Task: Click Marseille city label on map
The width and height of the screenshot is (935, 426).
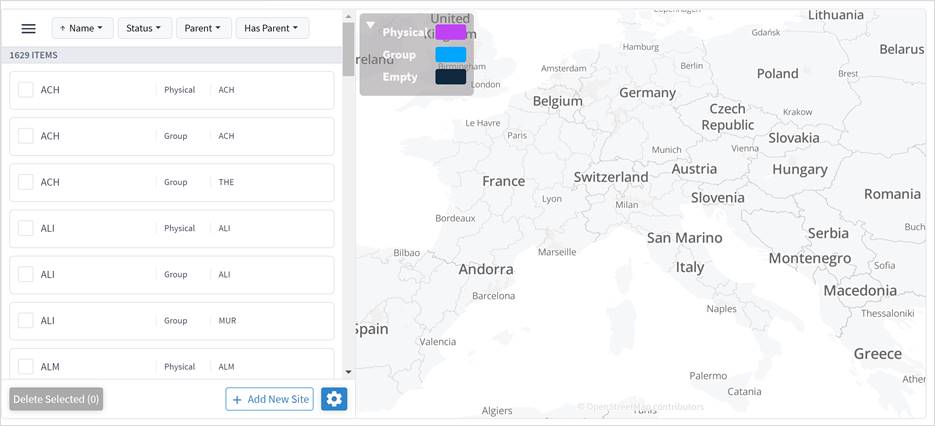Action: (557, 252)
